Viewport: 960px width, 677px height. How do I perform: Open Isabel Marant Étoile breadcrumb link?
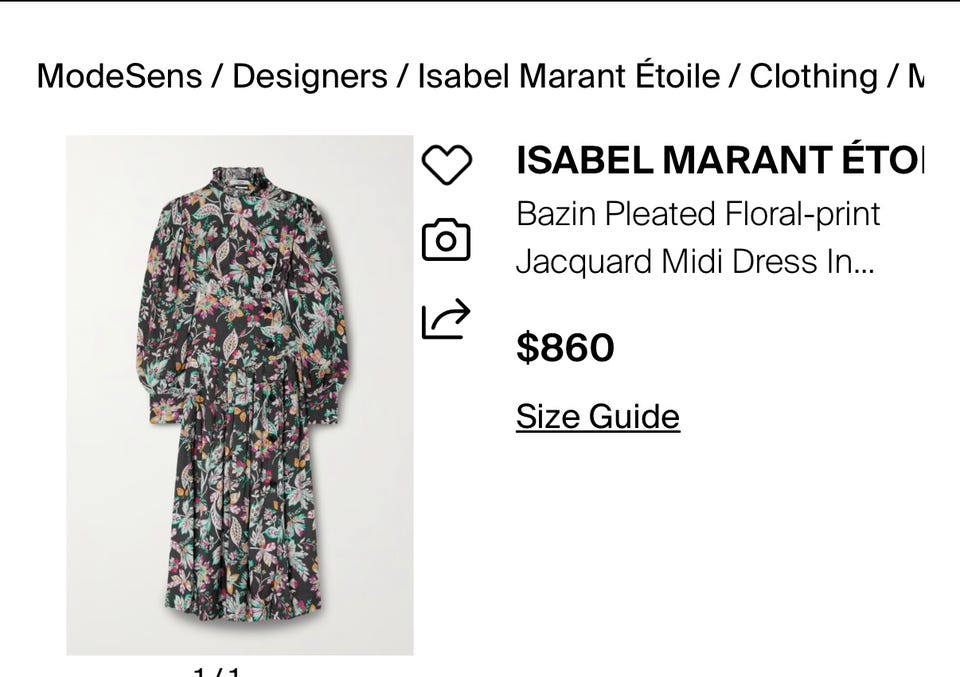point(568,76)
